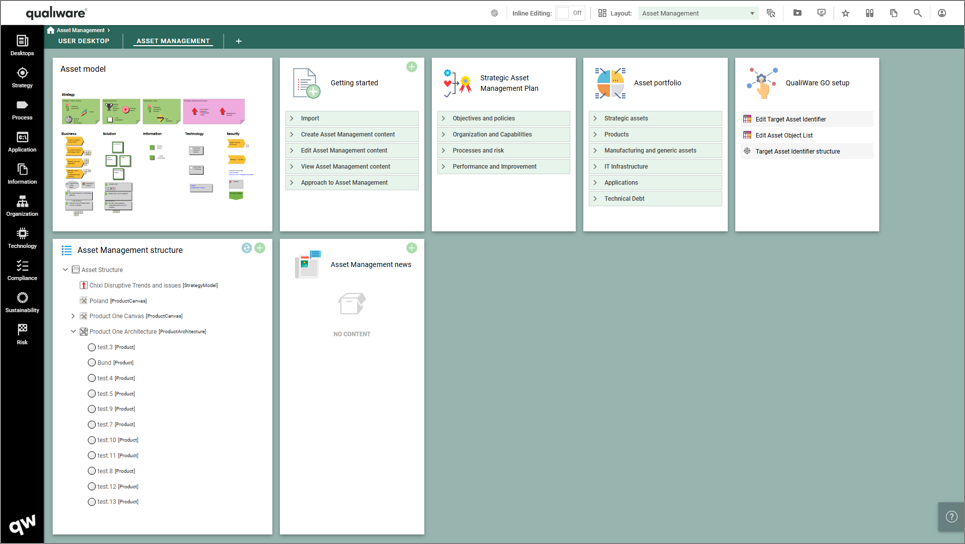The width and height of the screenshot is (965, 544).
Task: Expand Strategic assets row
Action: [655, 118]
